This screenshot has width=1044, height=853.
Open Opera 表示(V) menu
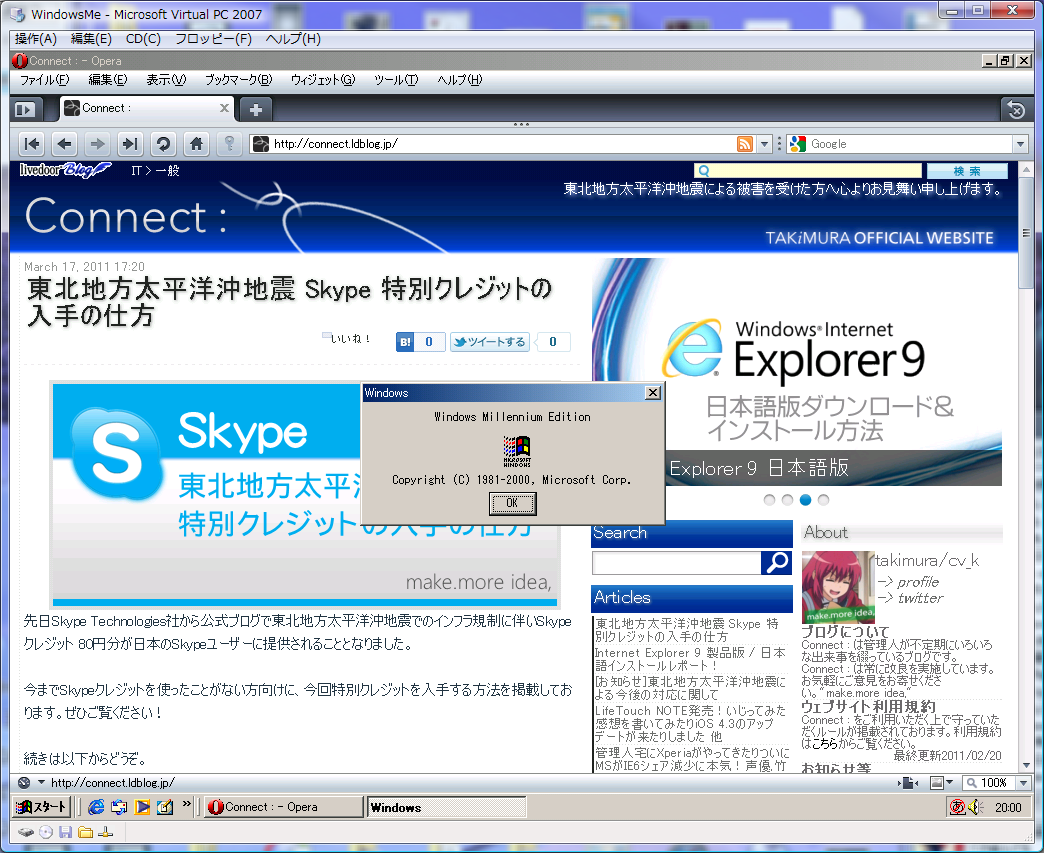[166, 80]
